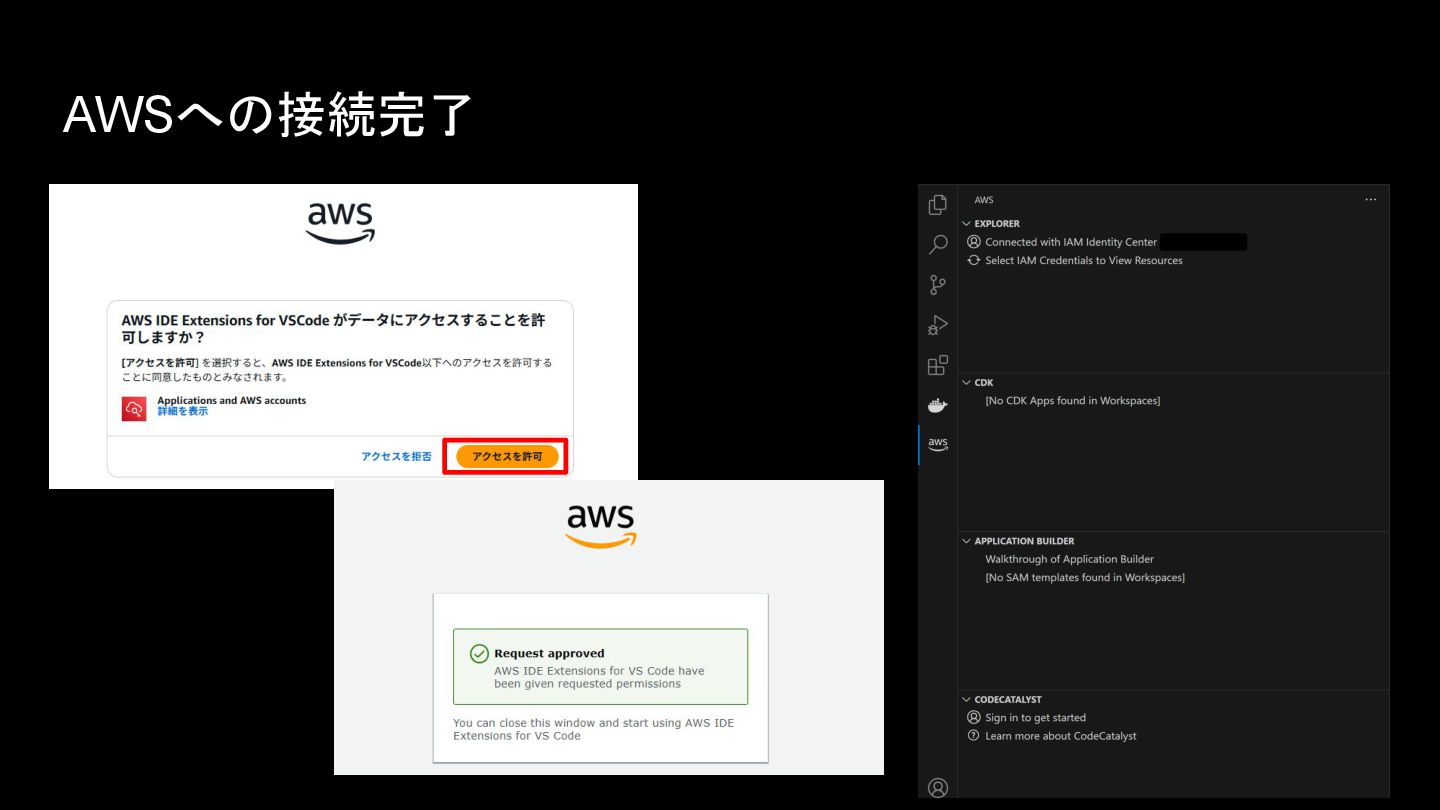Viewport: 1440px width, 810px height.
Task: Open the Accounts icon in the activity bar
Action: [937, 787]
